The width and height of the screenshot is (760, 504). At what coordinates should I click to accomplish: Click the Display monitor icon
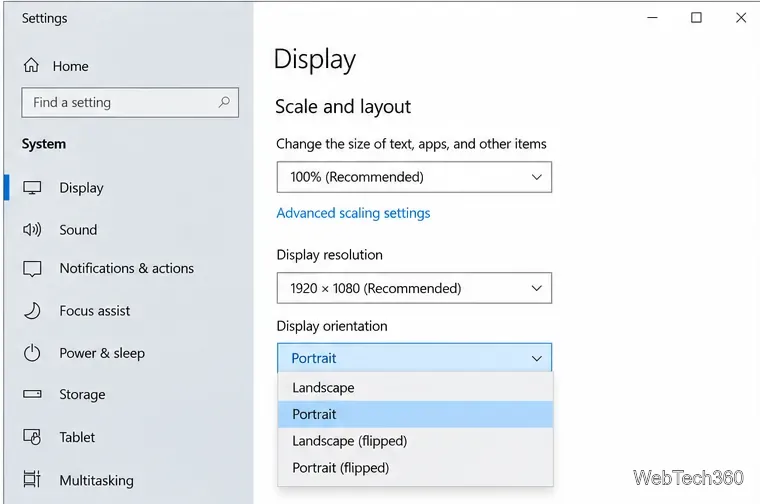tap(32, 188)
